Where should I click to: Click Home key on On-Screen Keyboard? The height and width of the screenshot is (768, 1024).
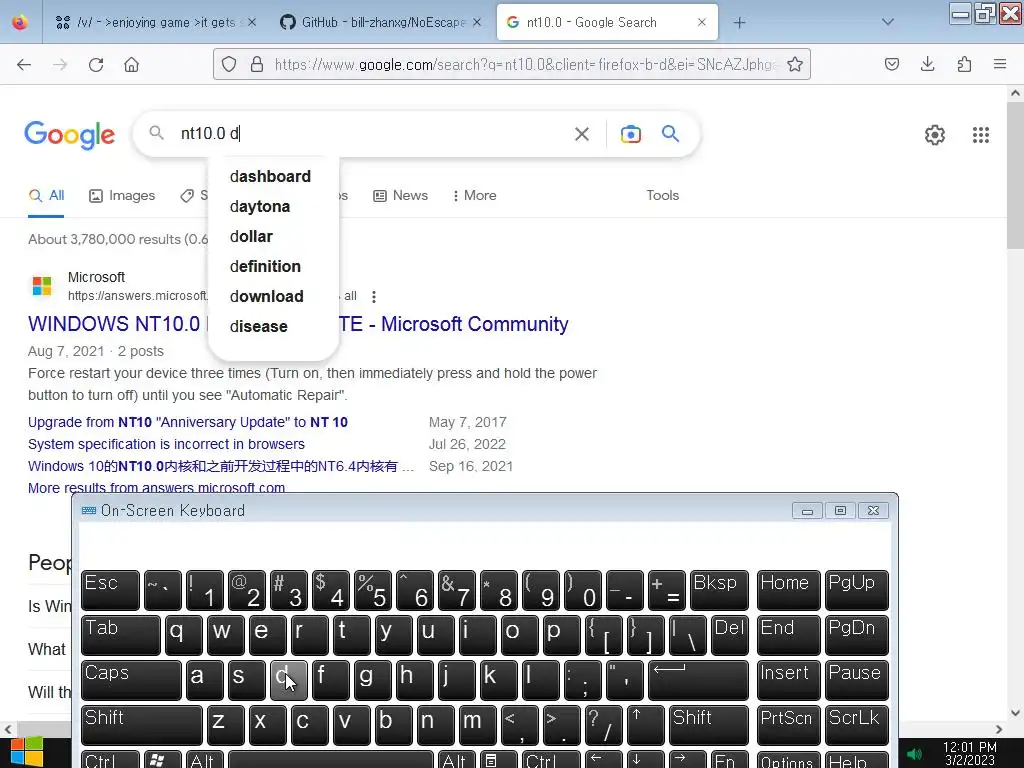click(x=788, y=590)
